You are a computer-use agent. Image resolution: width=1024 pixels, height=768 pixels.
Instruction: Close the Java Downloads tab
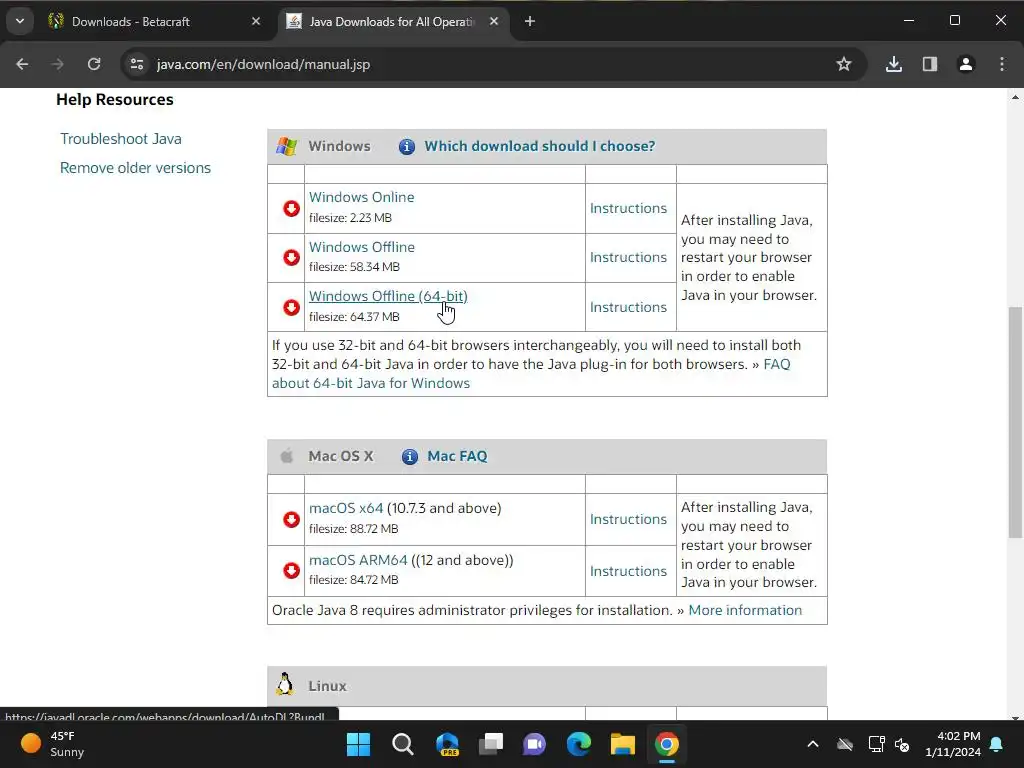(494, 22)
